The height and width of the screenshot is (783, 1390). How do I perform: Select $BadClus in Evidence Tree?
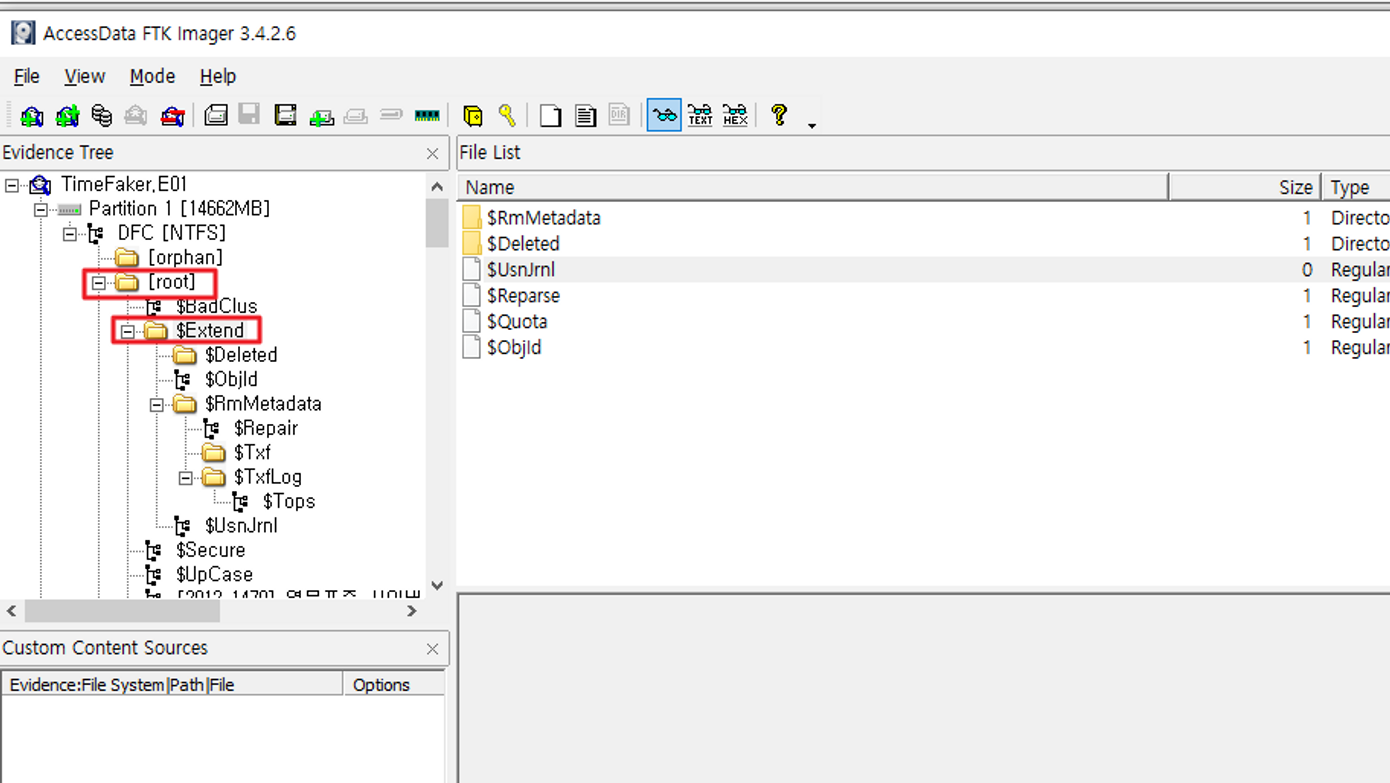click(x=217, y=306)
